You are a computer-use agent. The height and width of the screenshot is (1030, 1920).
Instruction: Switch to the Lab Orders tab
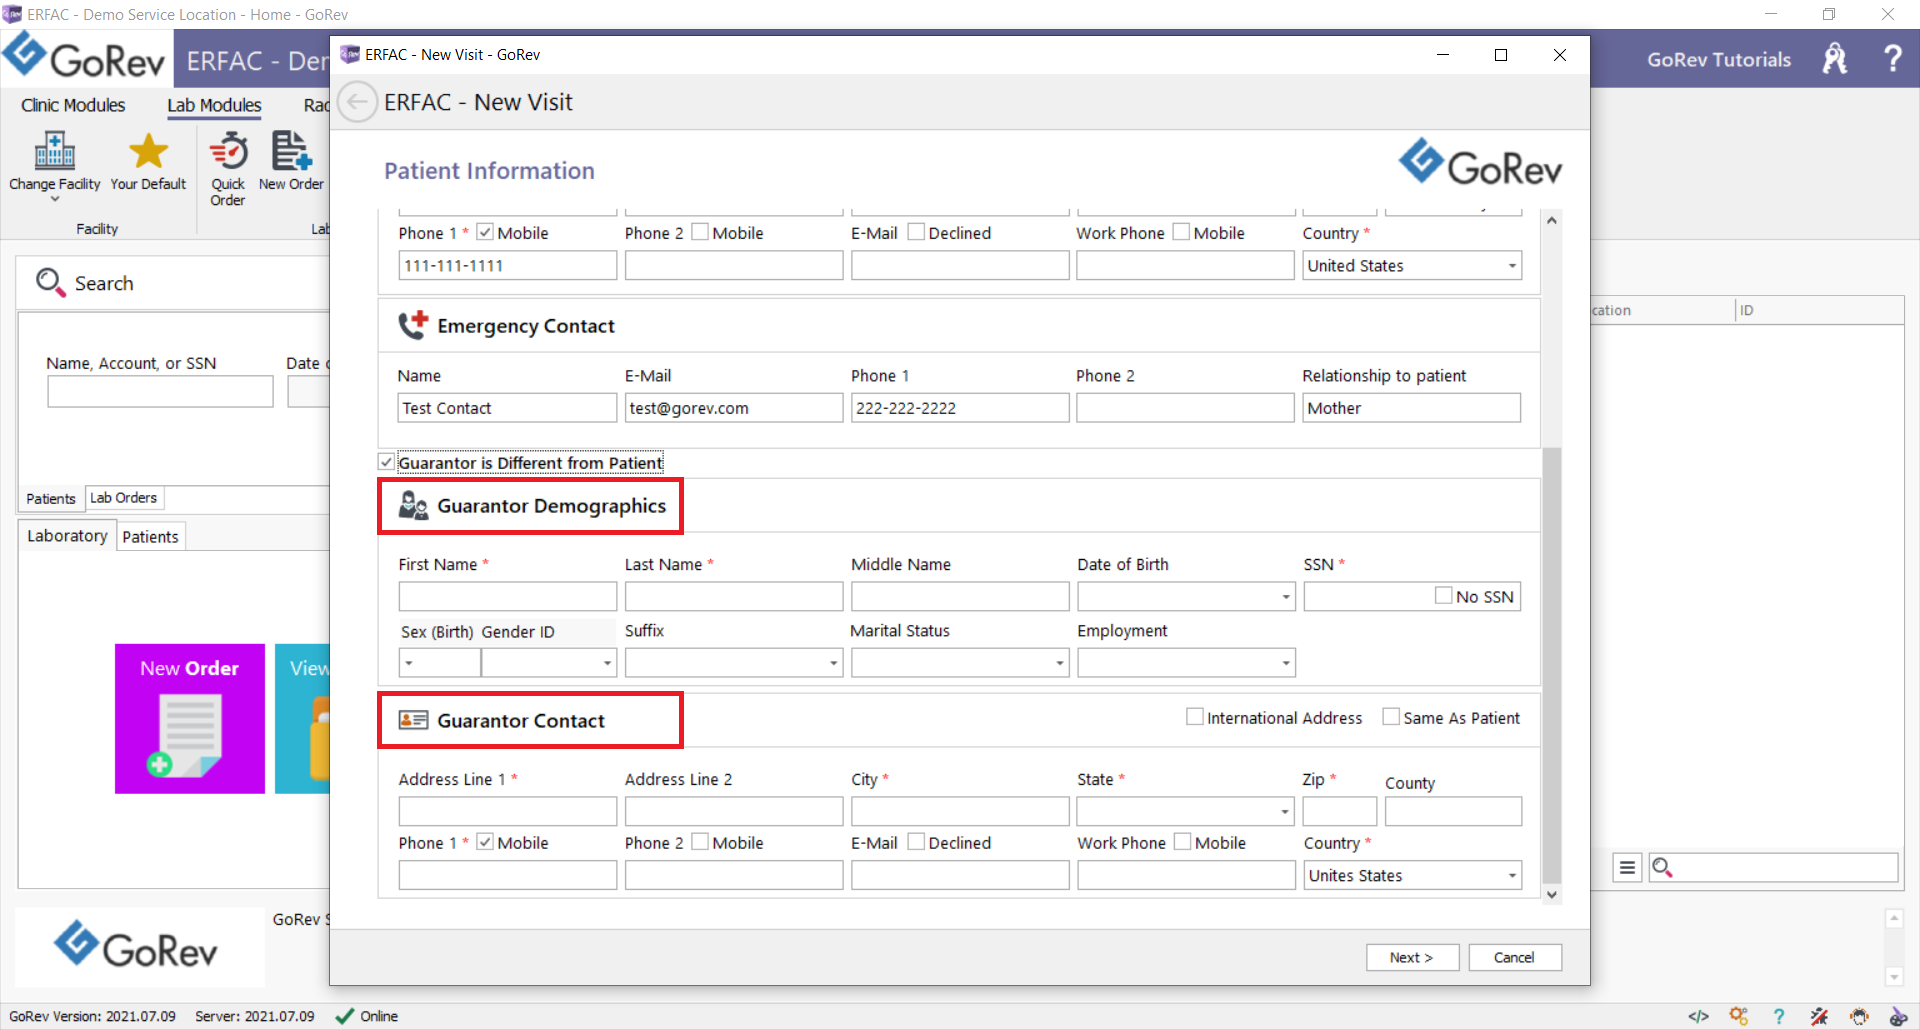pos(124,497)
